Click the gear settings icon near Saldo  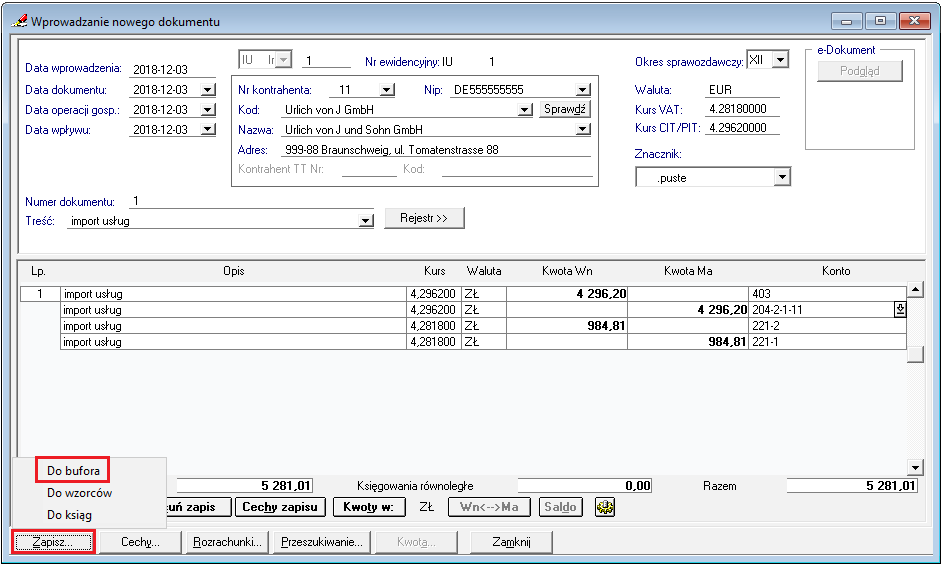(x=605, y=507)
